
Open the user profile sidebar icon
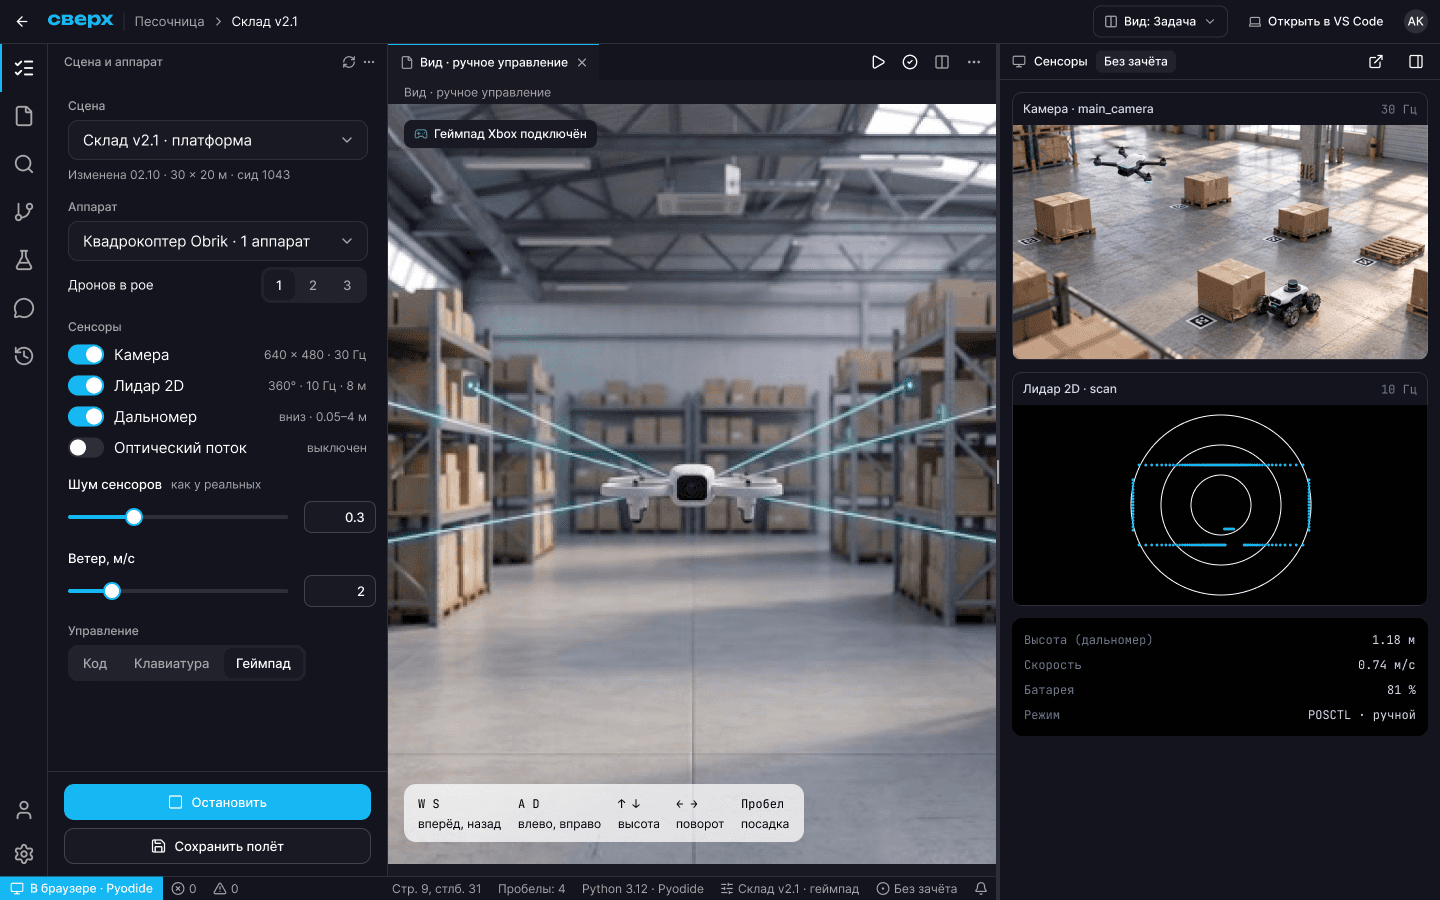click(x=24, y=810)
